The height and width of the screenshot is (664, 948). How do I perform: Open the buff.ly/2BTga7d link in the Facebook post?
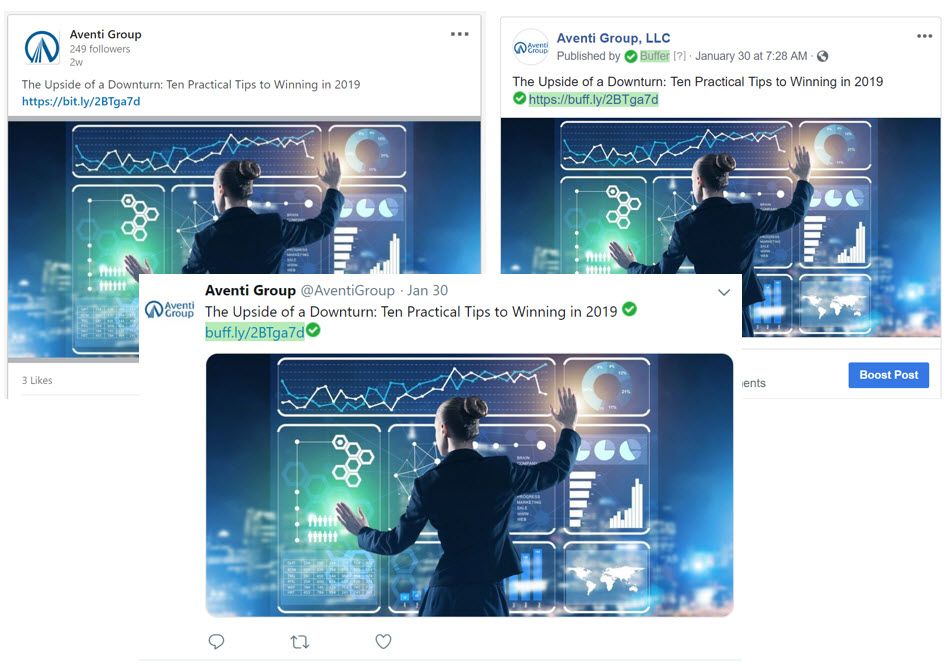click(593, 99)
